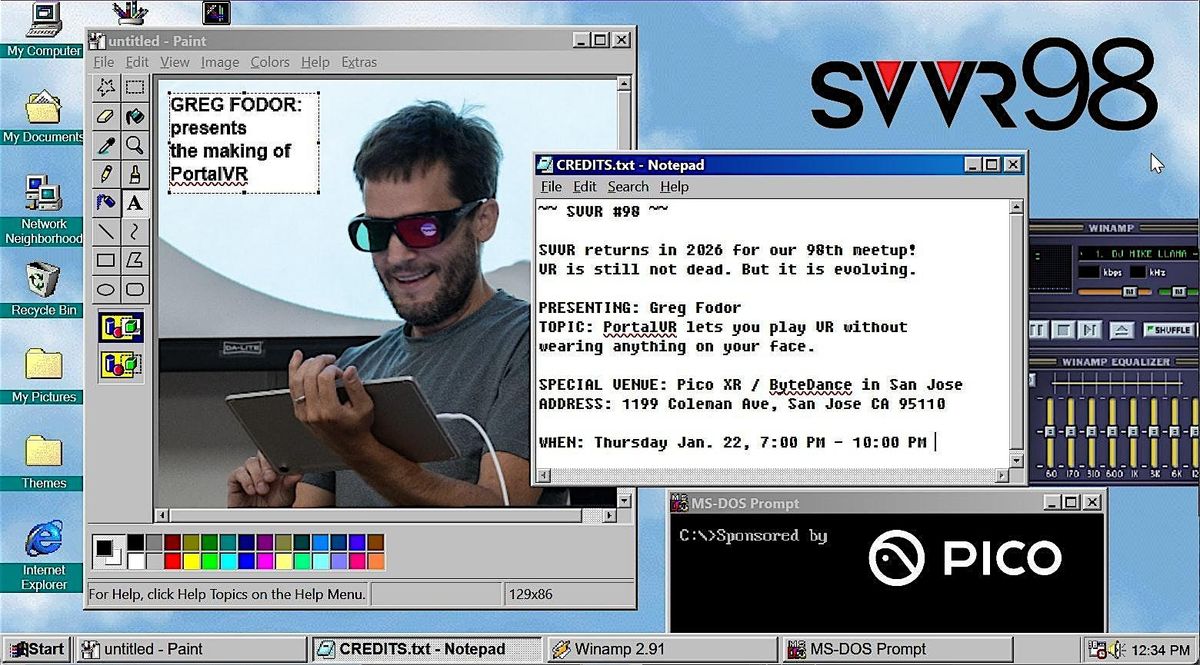Choose the opaque text background option
This screenshot has height=665, width=1200.
click(120, 327)
